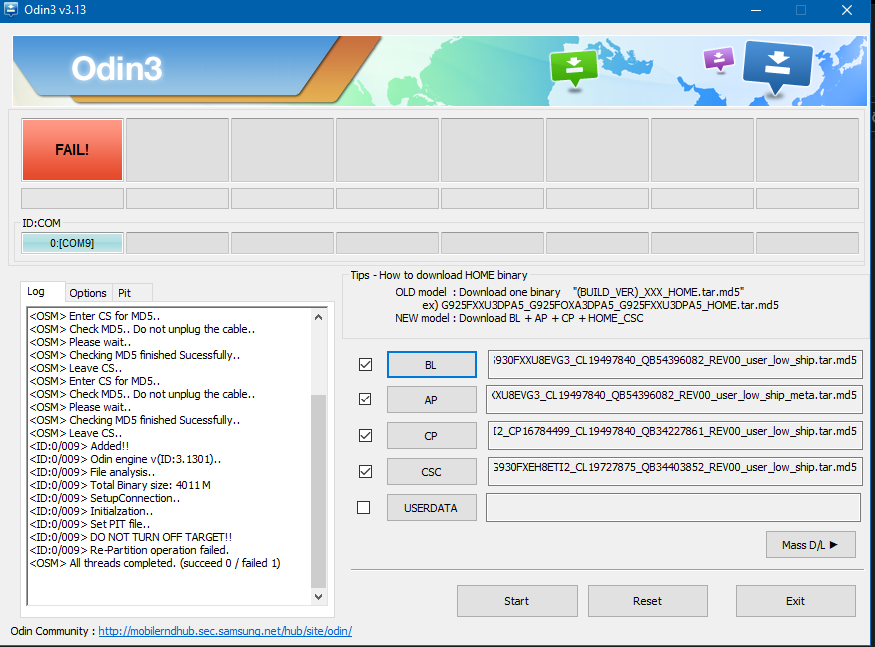Toggle the BL file checkbox
The image size is (875, 647).
tap(365, 365)
